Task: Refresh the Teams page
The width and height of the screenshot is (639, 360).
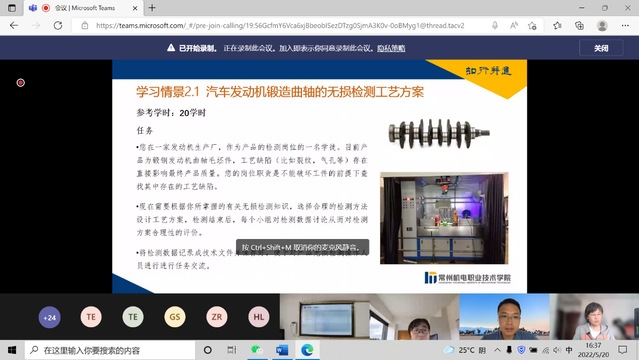Action: [x=58, y=25]
